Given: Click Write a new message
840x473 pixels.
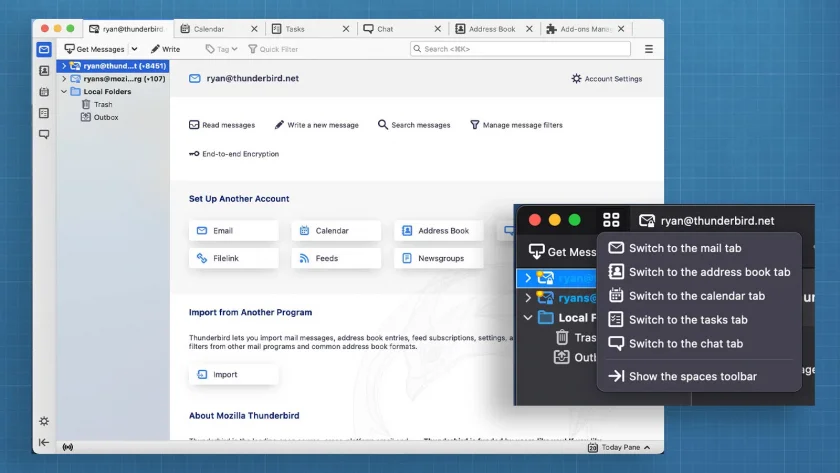Looking at the screenshot, I should pyautogui.click(x=317, y=125).
